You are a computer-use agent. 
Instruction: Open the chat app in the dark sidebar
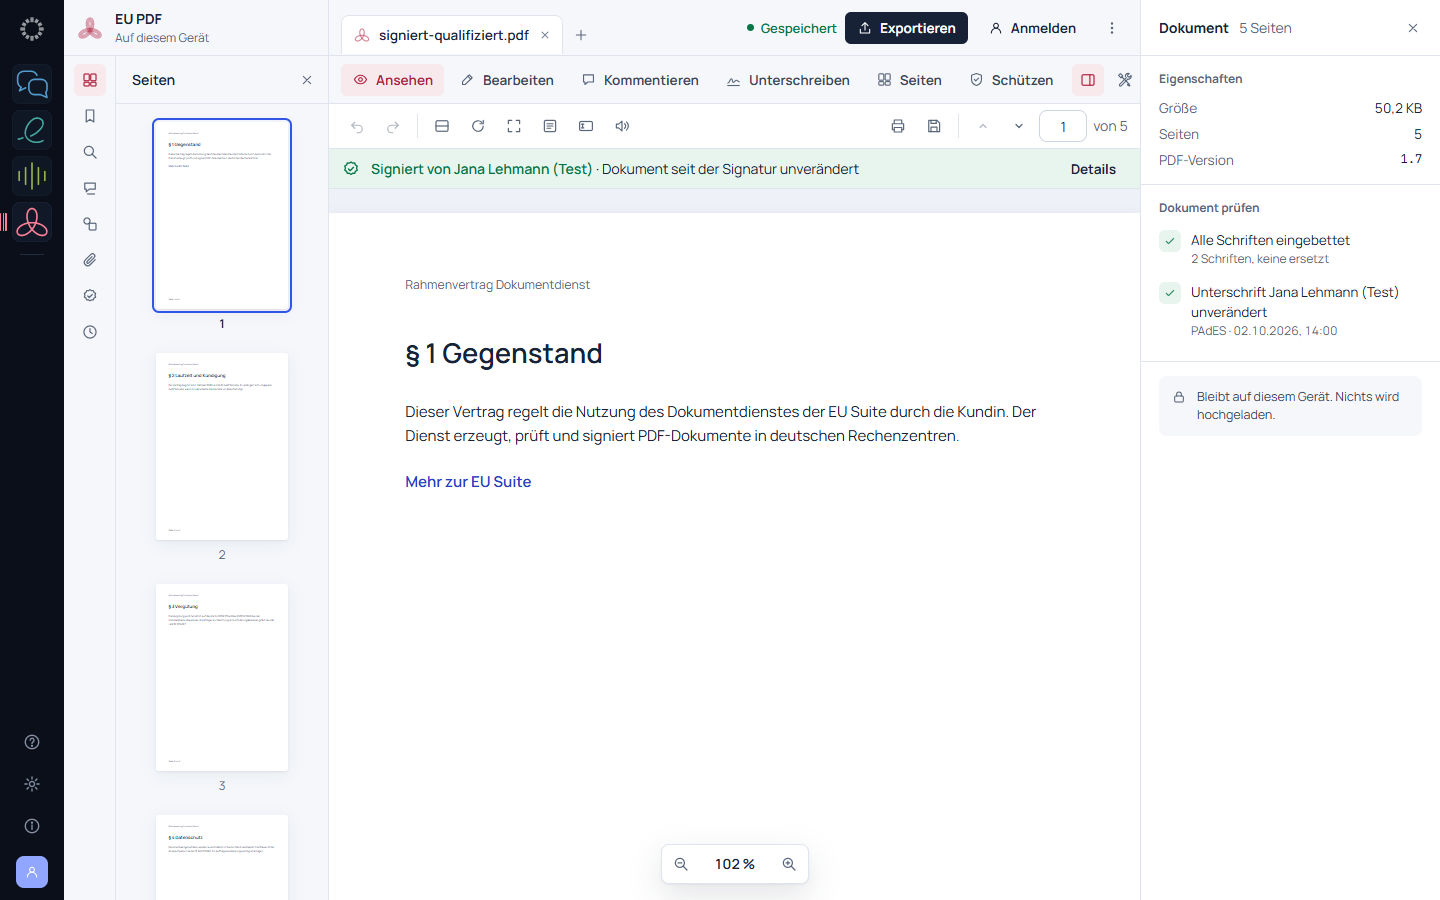32,84
